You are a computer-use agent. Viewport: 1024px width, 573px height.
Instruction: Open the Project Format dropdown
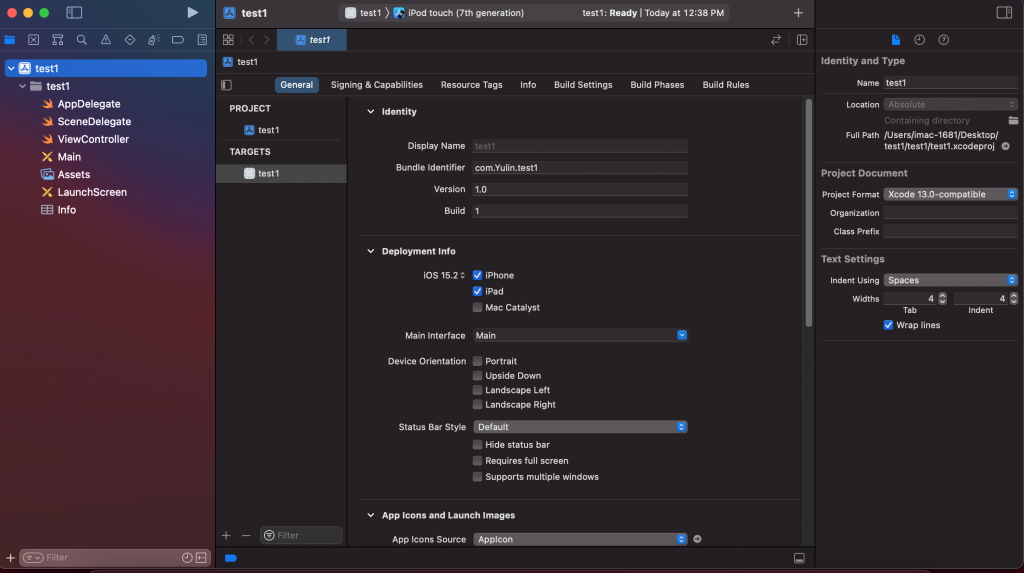tap(950, 194)
